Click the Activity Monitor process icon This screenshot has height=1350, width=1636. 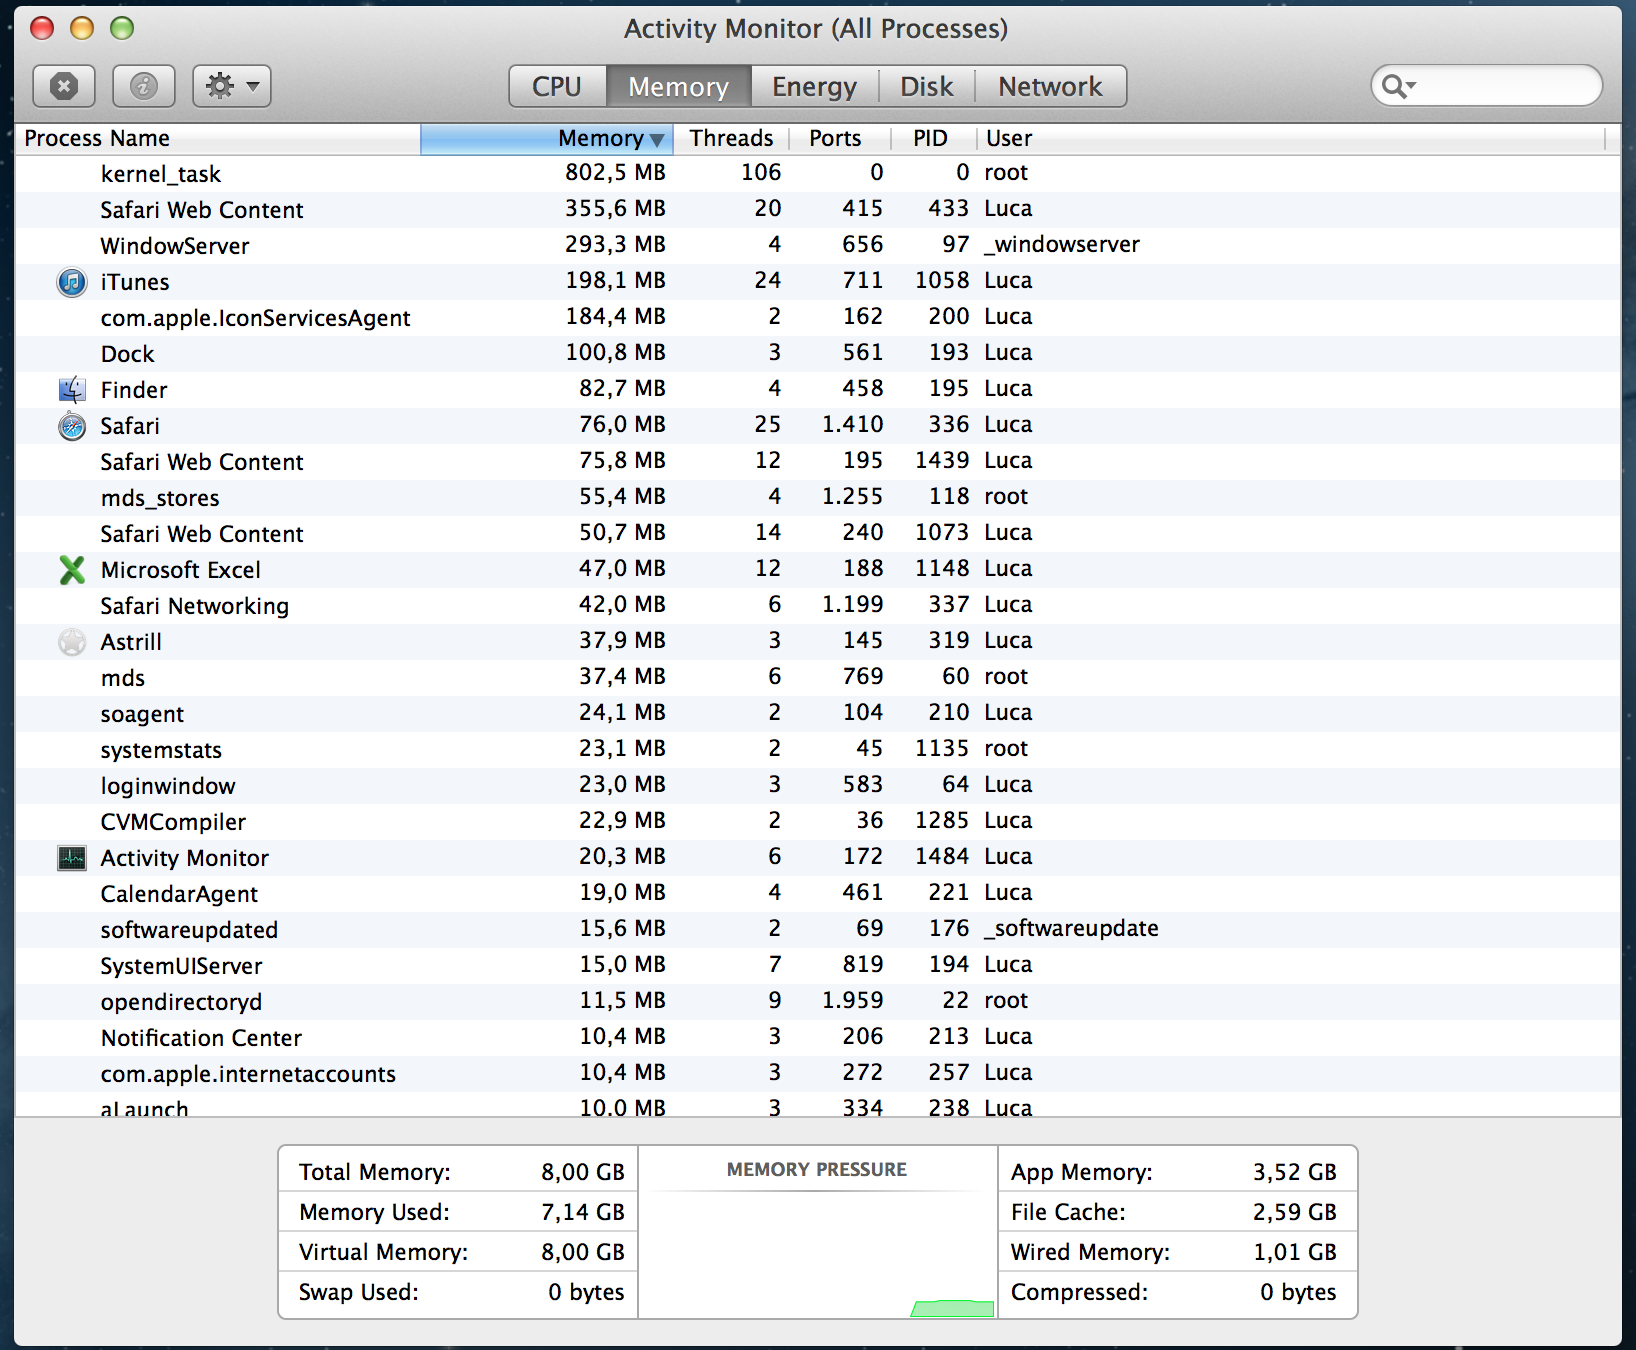click(x=72, y=858)
